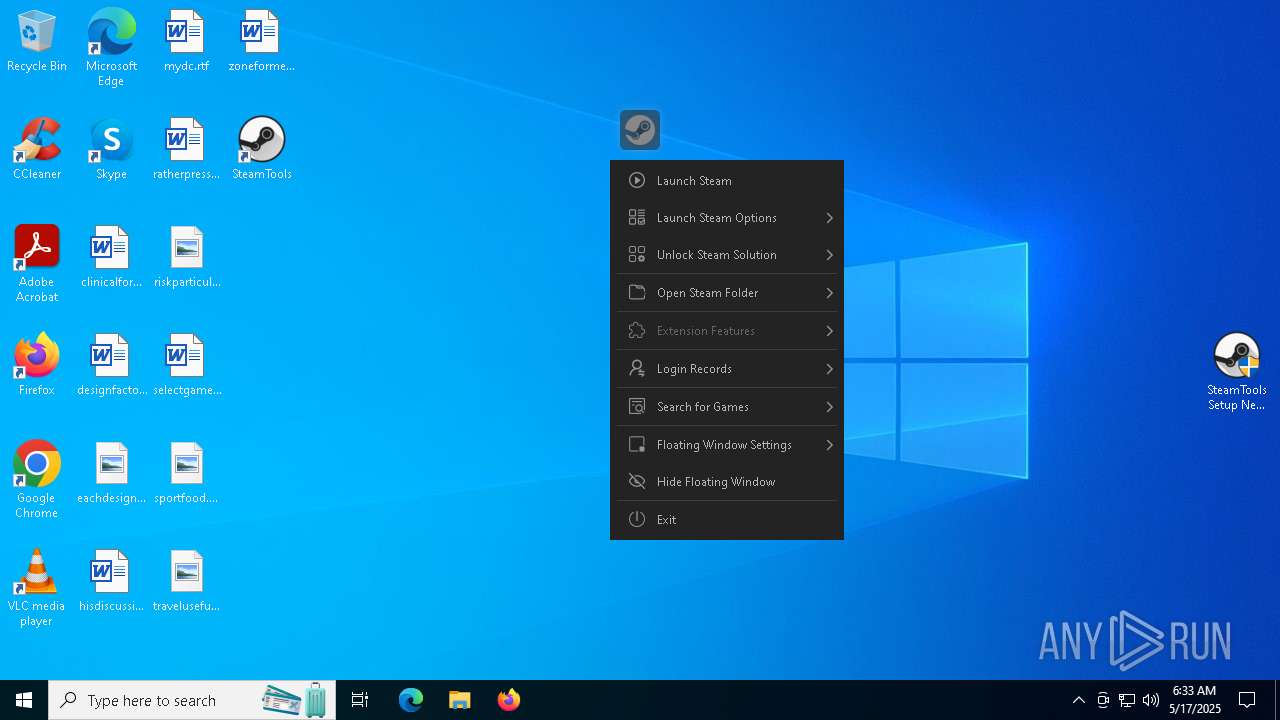Image resolution: width=1280 pixels, height=720 pixels.
Task: Select Microsoft Edge desktop shortcut
Action: point(111,47)
